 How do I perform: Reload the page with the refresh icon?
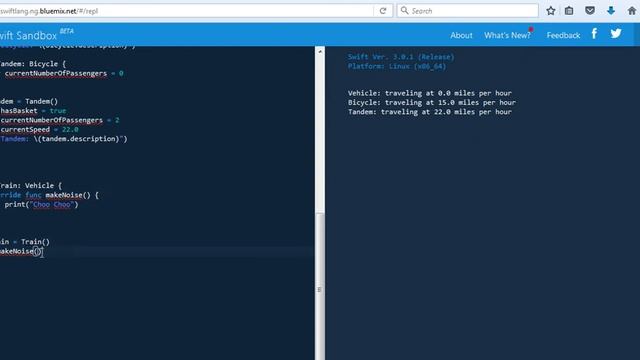pyautogui.click(x=382, y=11)
